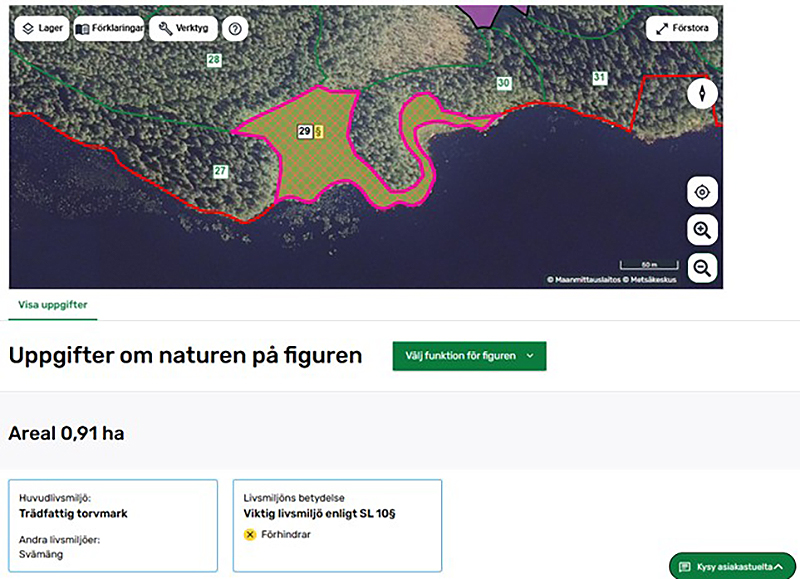Open the Verktyg tools menu

[x=182, y=28]
